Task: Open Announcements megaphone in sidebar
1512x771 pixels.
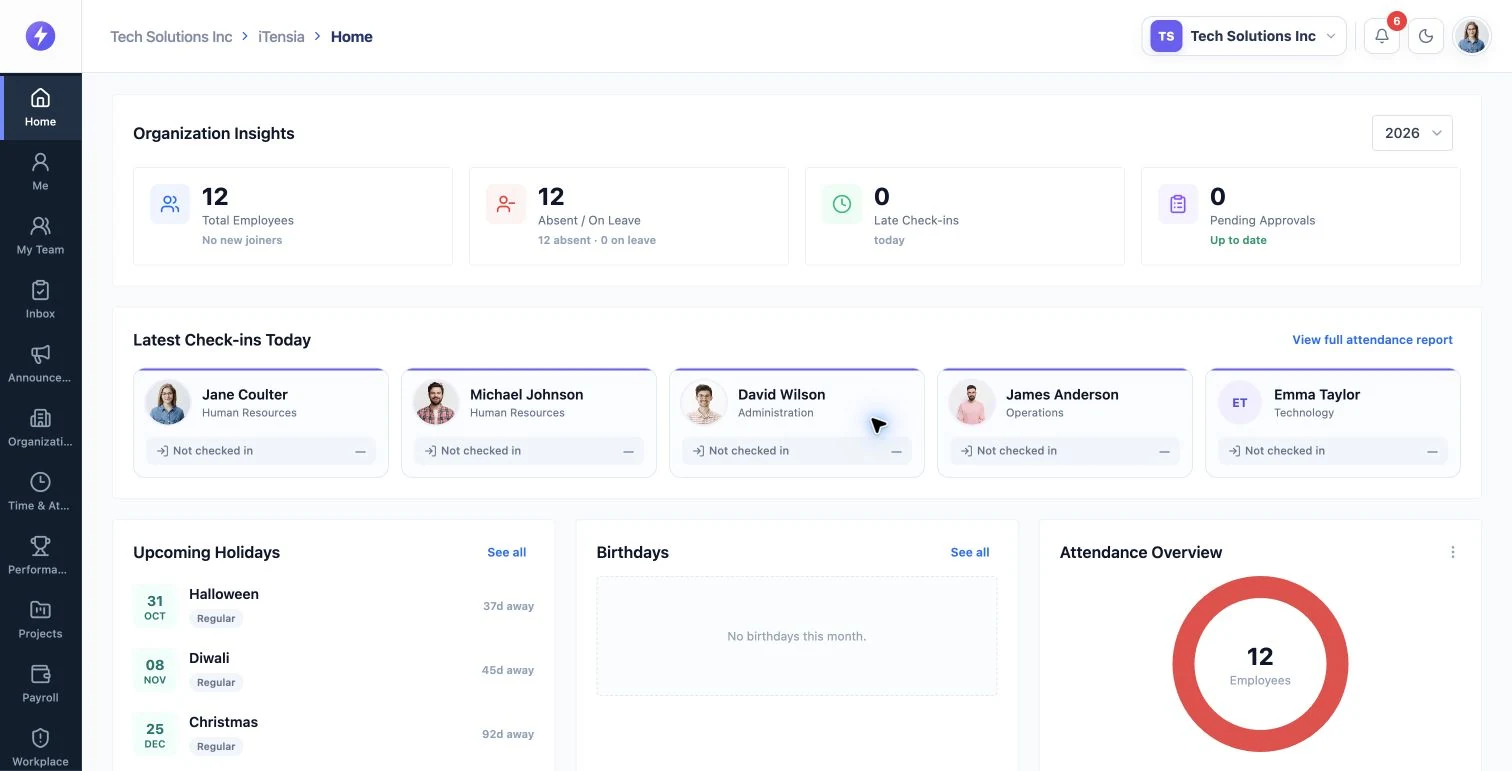Action: tap(40, 363)
